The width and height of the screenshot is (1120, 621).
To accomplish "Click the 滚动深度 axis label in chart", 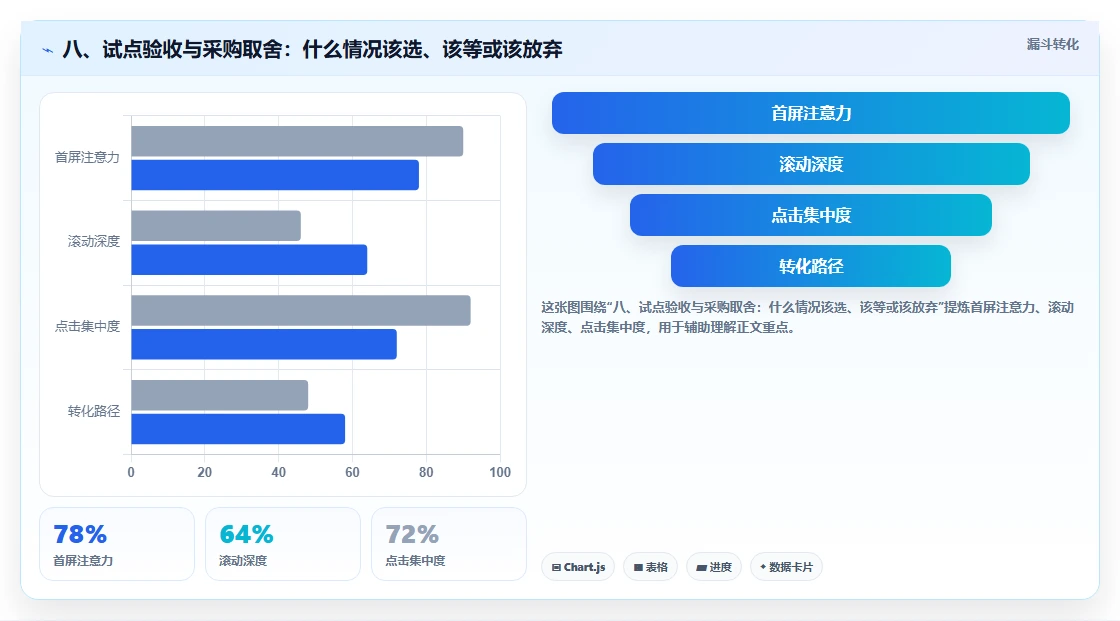I will coord(94,242).
